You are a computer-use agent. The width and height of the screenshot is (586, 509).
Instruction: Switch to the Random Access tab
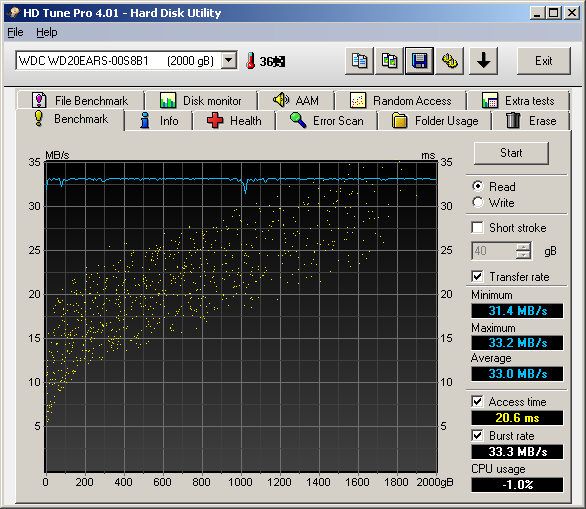400,101
